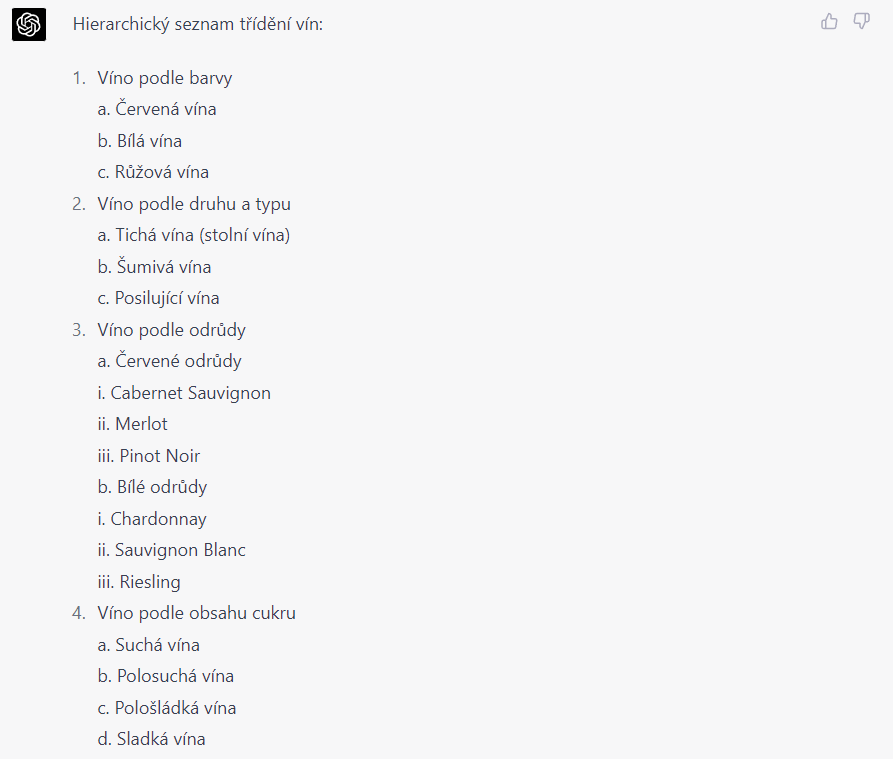The width and height of the screenshot is (893, 759).
Task: Click list item 'Víno podle obsahu cukru'
Action: pyautogui.click(x=197, y=613)
